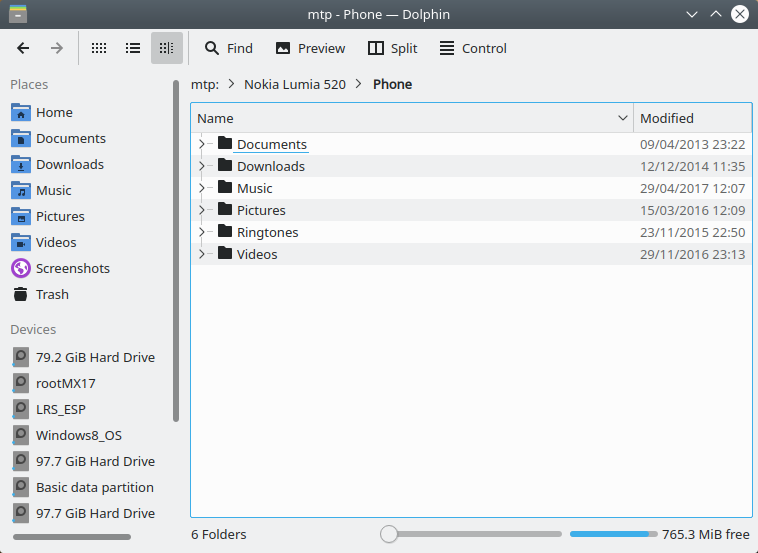Screen dimensions: 758x553
Task: Expand the Videos folder tree arrow
Action: [202, 254]
